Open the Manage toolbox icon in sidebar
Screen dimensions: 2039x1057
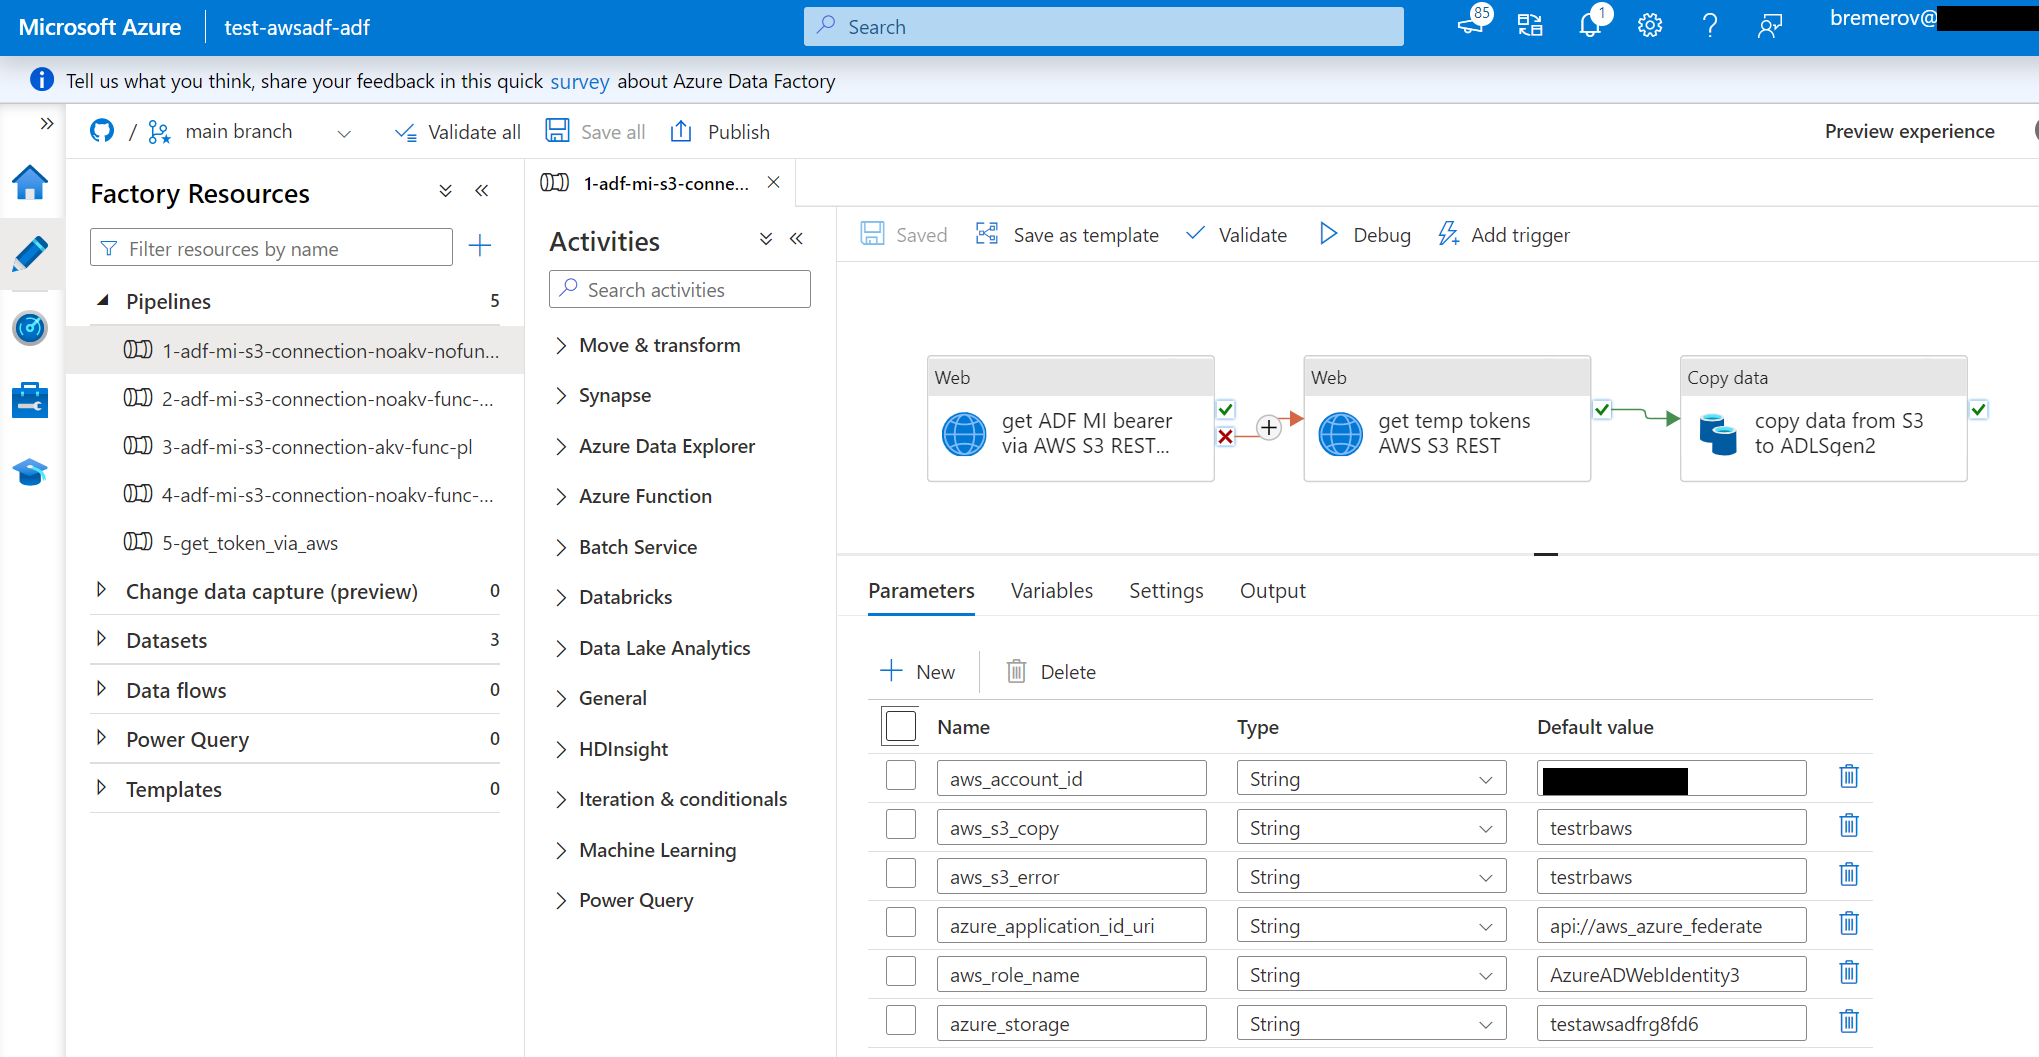[30, 400]
